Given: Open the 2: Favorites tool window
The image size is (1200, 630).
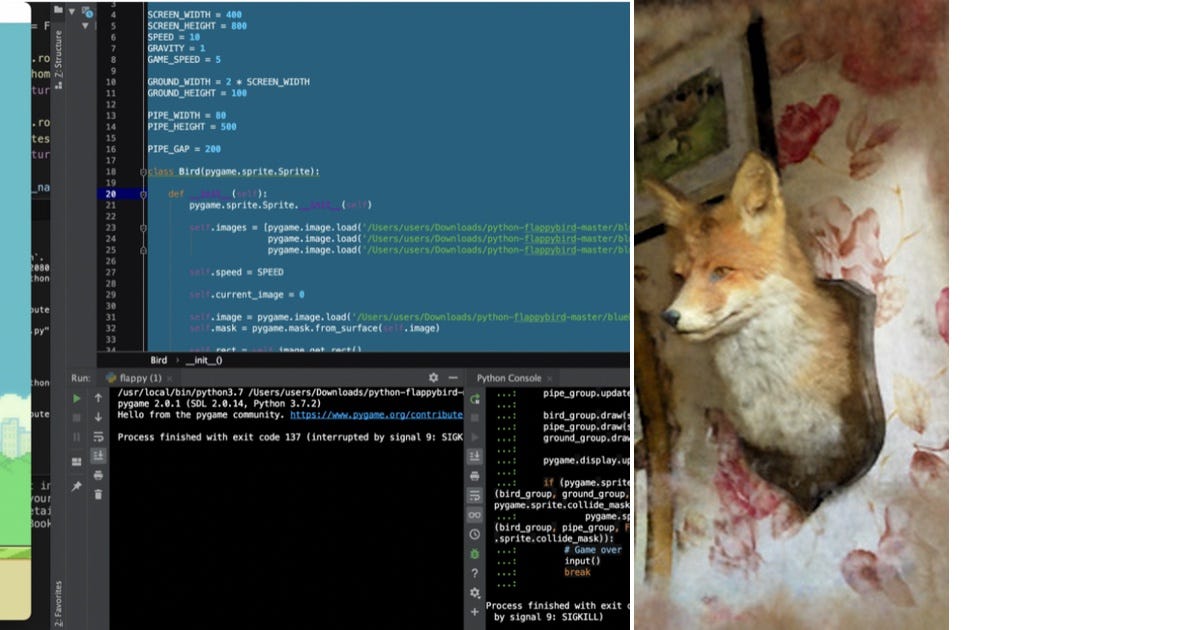Looking at the screenshot, I should [58, 603].
